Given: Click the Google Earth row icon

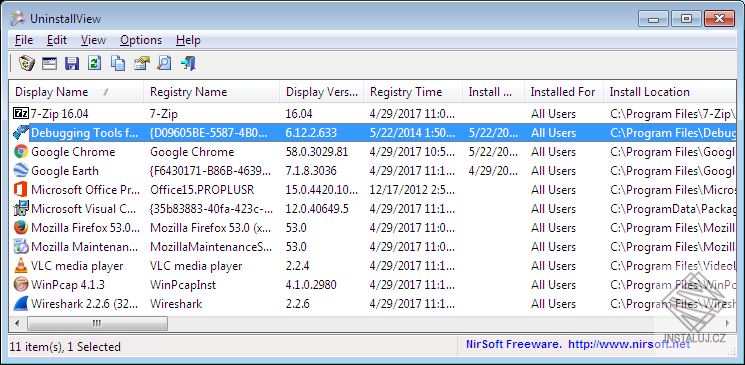Looking at the screenshot, I should pyautogui.click(x=21, y=171).
